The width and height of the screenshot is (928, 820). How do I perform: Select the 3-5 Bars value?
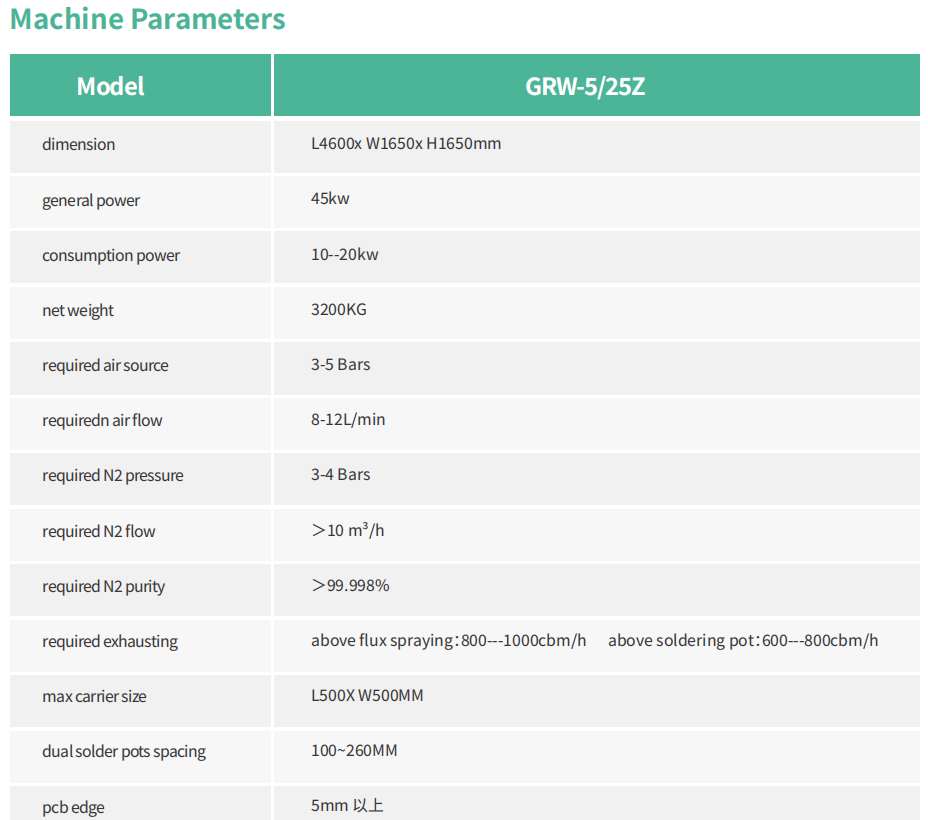[340, 364]
